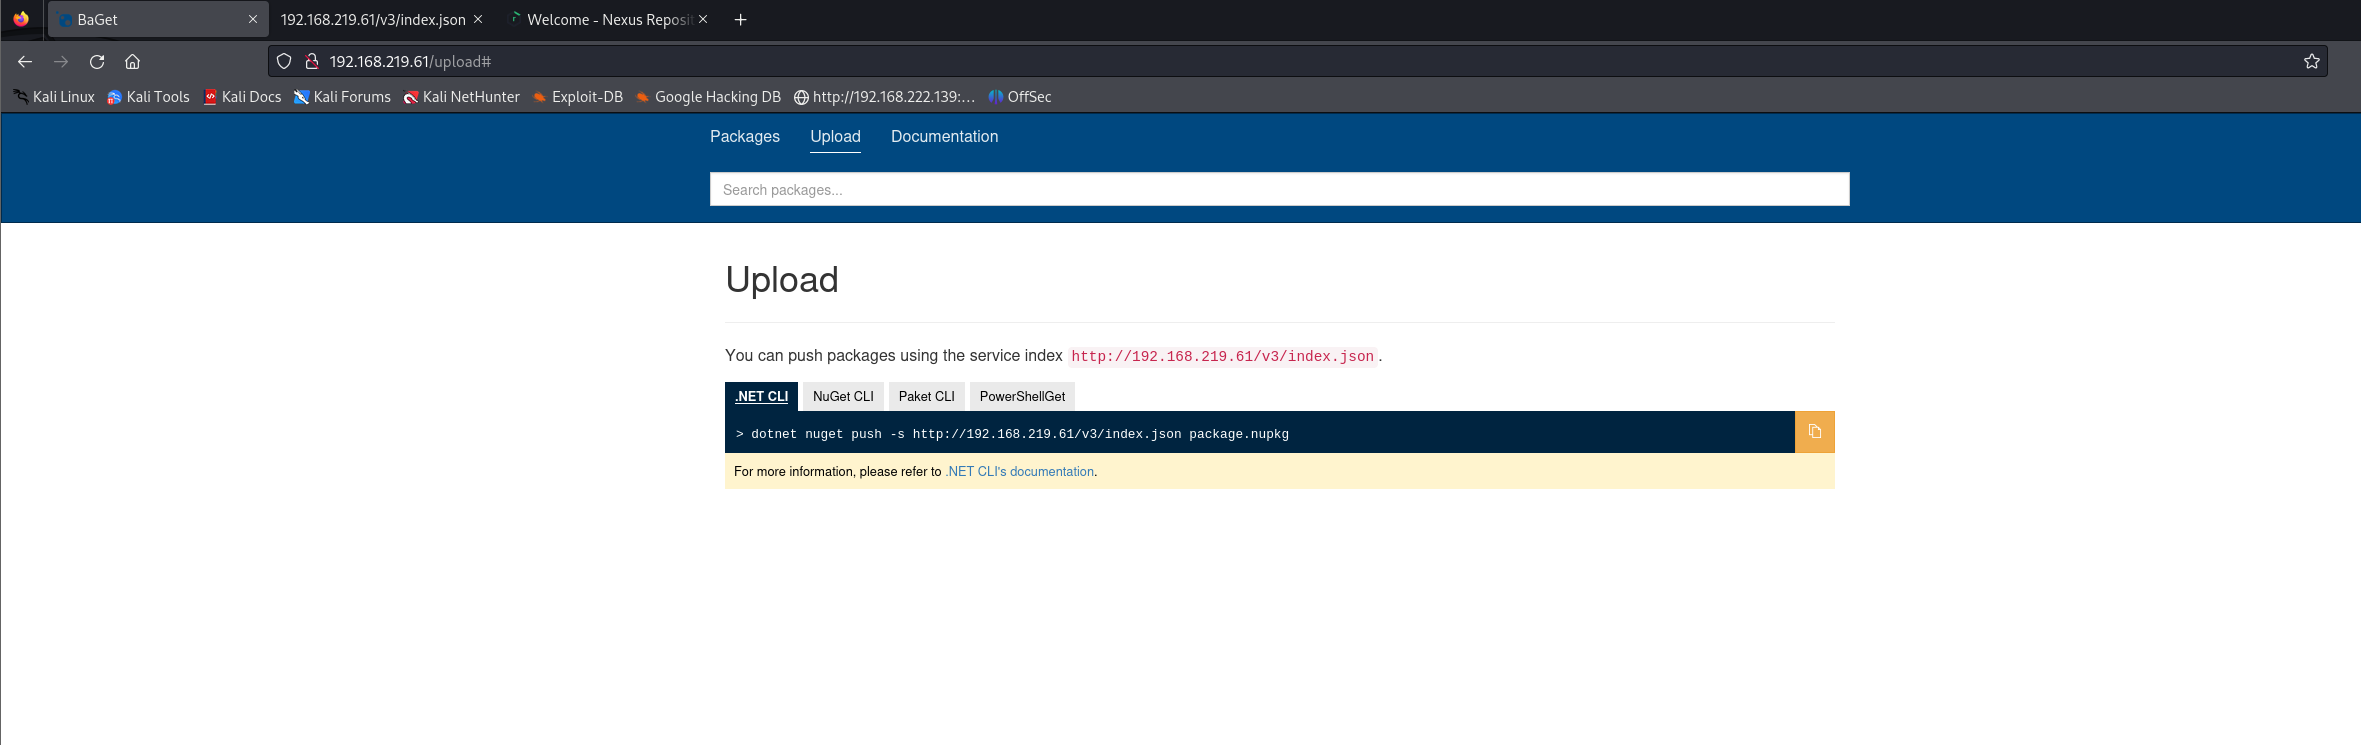2361x745 pixels.
Task: Click the insecure connection padlock icon
Action: pyautogui.click(x=312, y=61)
